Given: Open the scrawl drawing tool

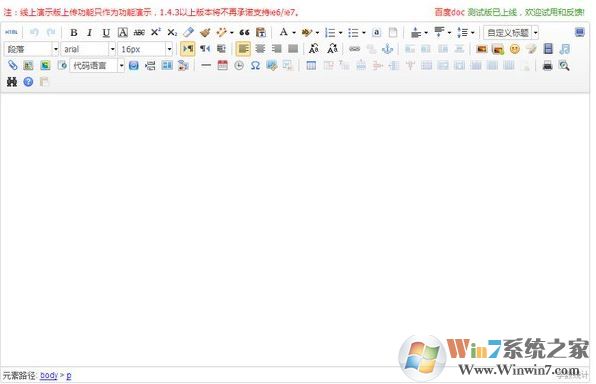Looking at the screenshot, I should 531,49.
